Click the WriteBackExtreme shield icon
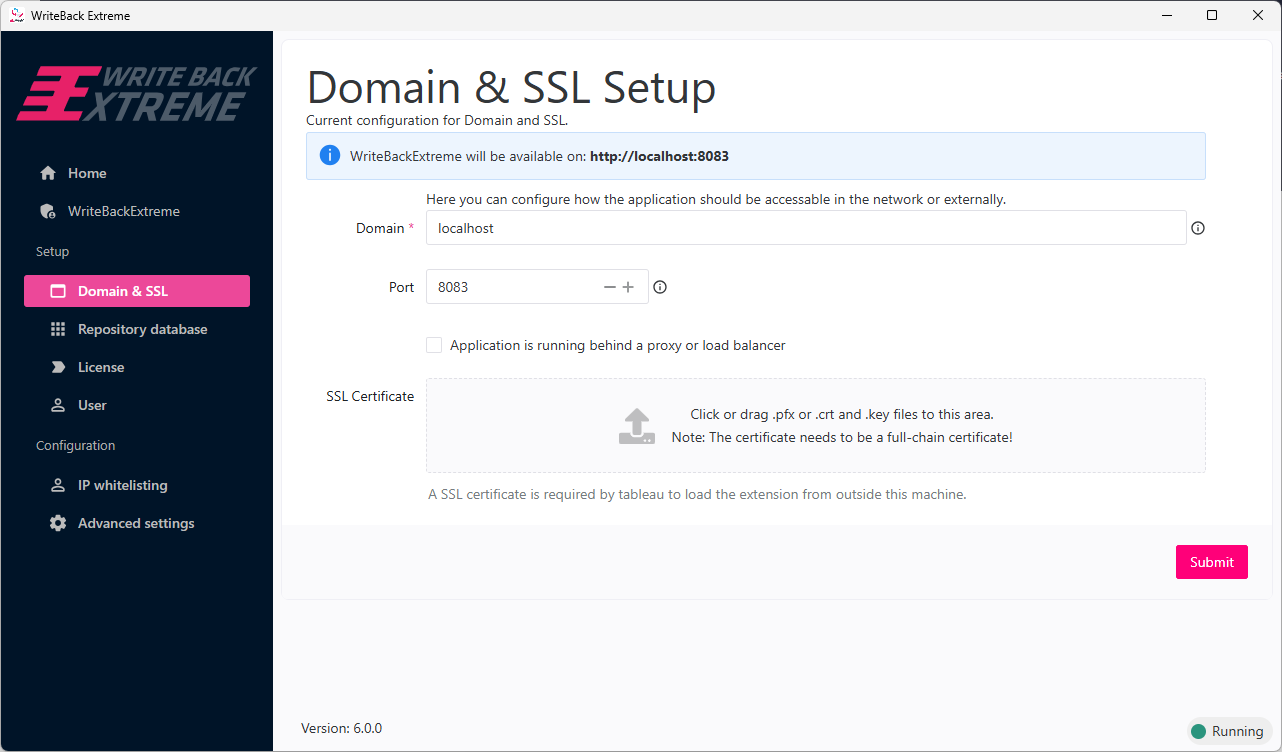Screen dimensions: 1282x752 (x=48, y=211)
